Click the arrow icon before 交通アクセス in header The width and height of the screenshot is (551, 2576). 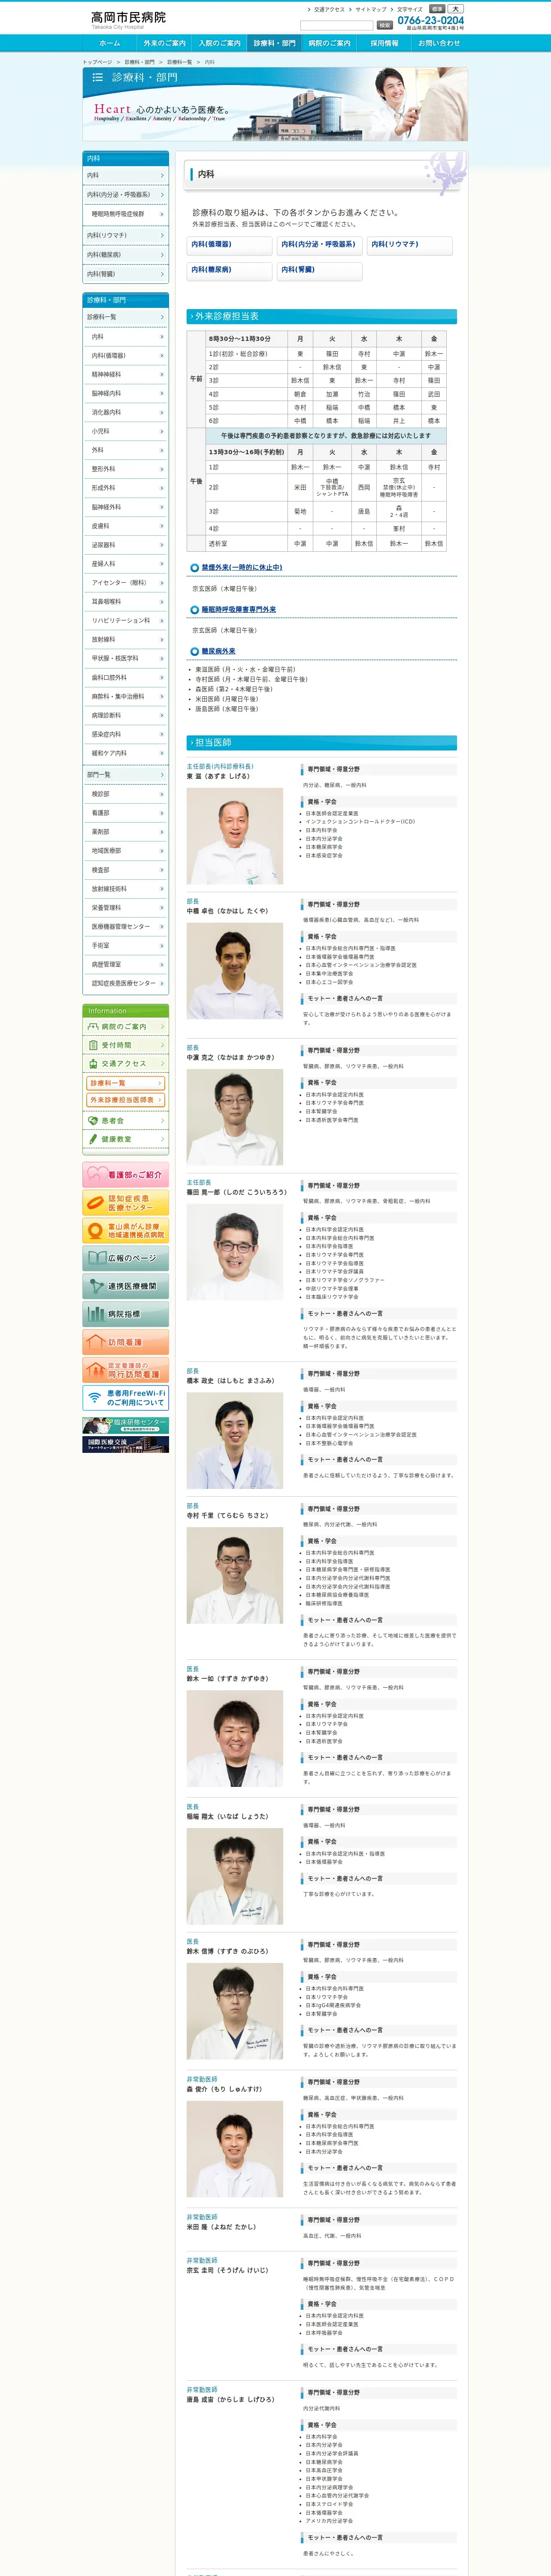tap(309, 9)
